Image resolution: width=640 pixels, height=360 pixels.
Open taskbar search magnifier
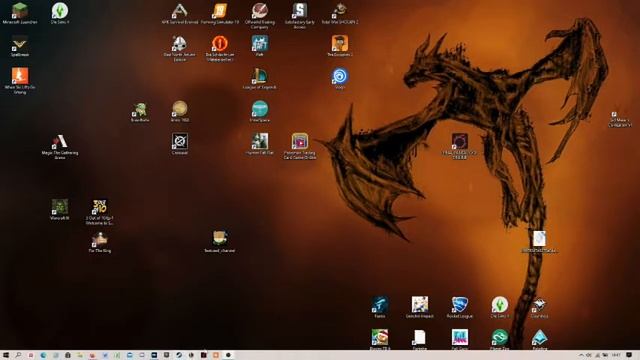(x=18, y=355)
